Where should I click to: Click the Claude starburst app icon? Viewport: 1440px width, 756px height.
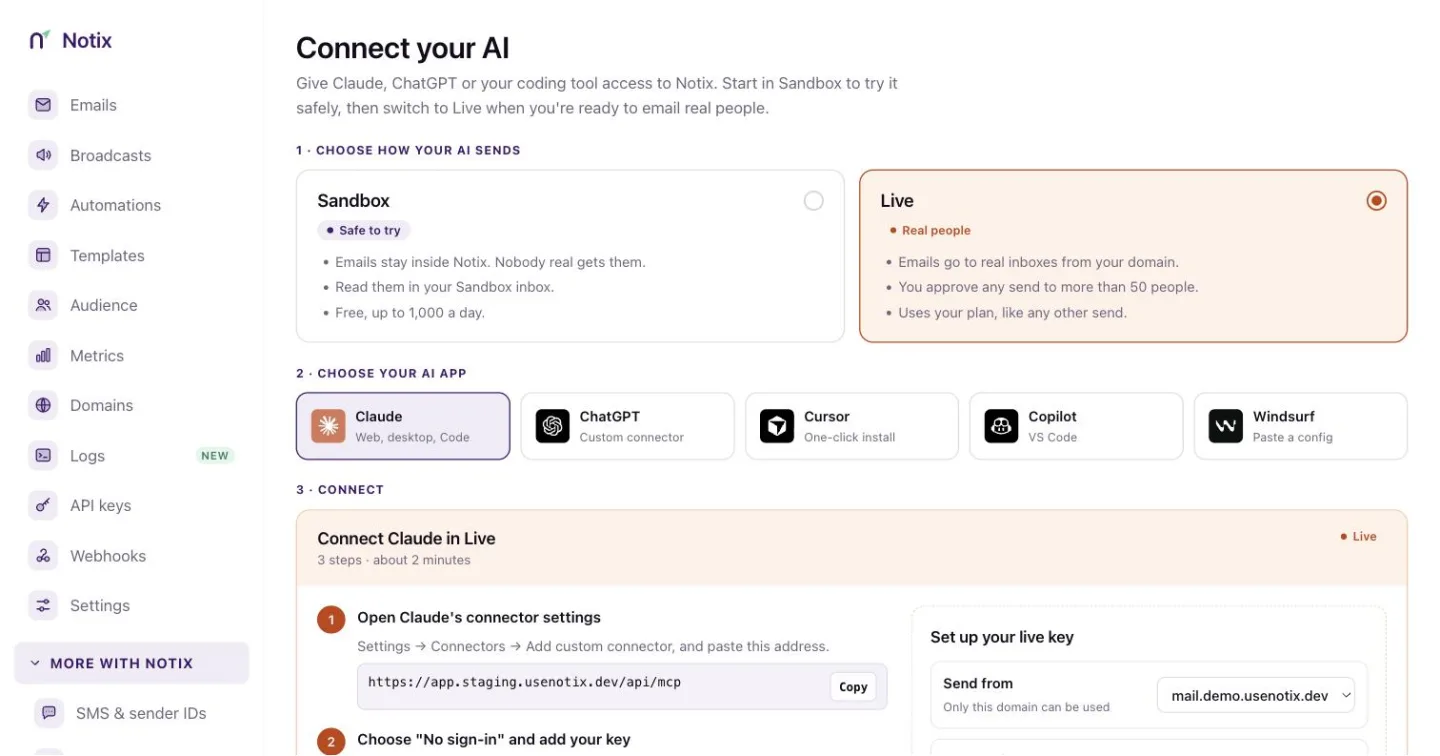click(328, 426)
